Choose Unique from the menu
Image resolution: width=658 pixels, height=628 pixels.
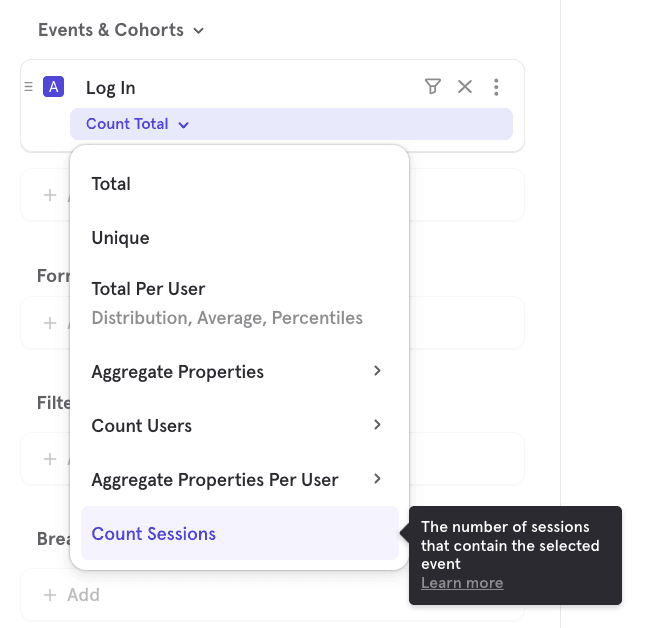pos(120,238)
